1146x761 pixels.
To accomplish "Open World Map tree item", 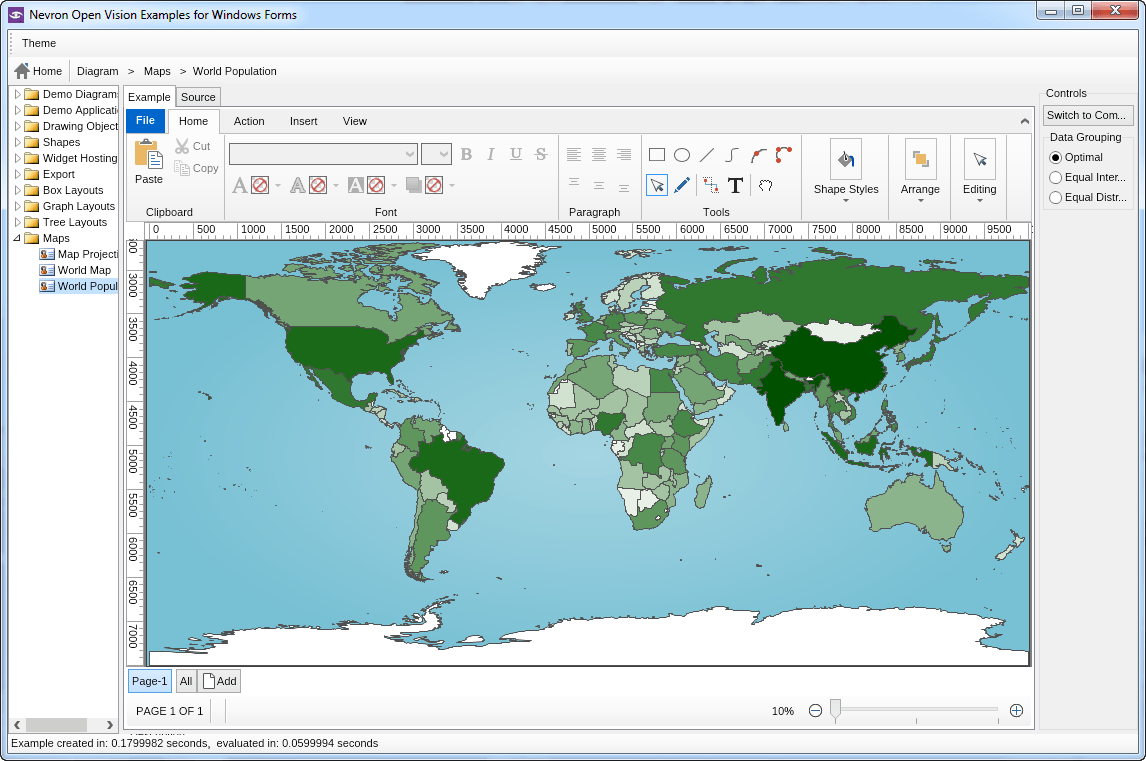I will coord(84,270).
